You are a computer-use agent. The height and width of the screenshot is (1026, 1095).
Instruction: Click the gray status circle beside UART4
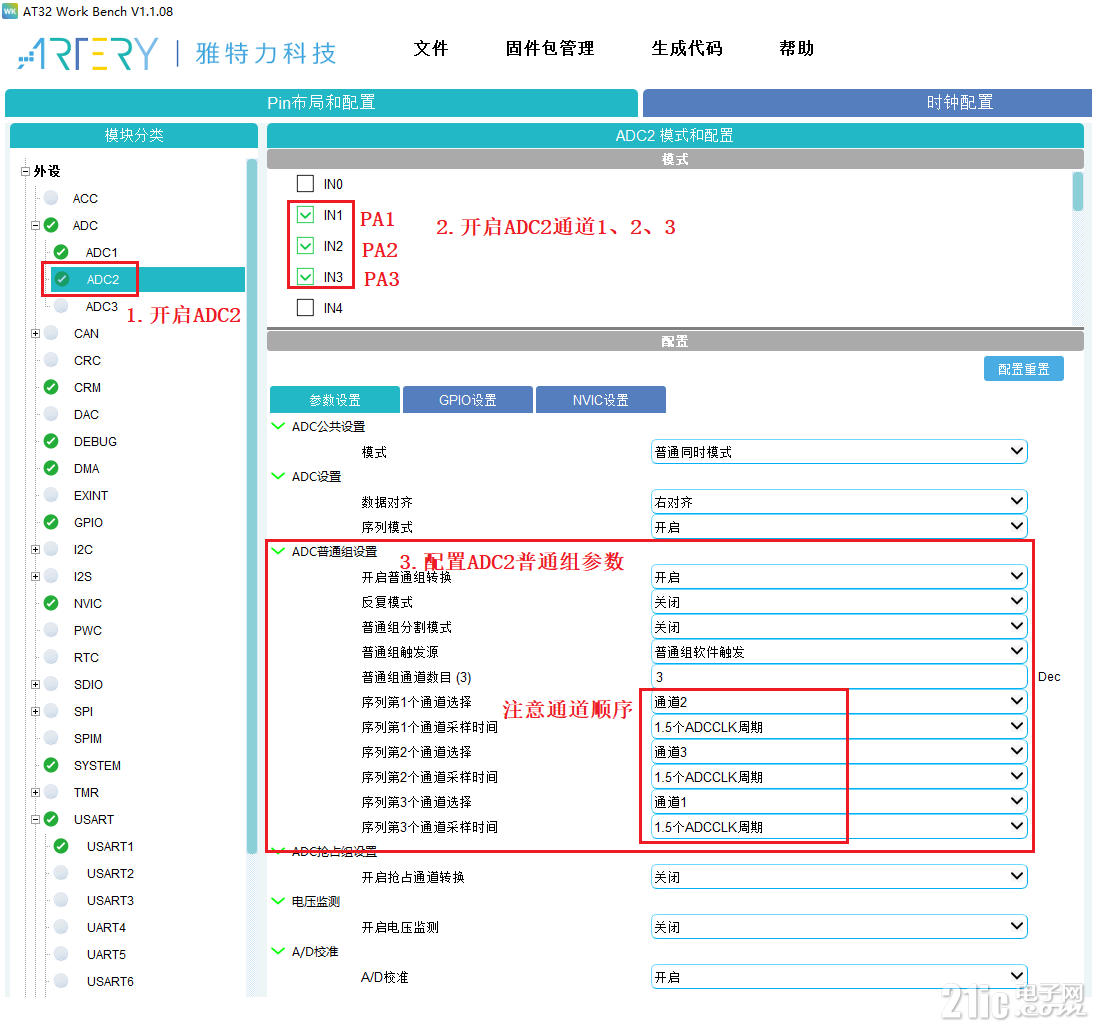point(61,927)
